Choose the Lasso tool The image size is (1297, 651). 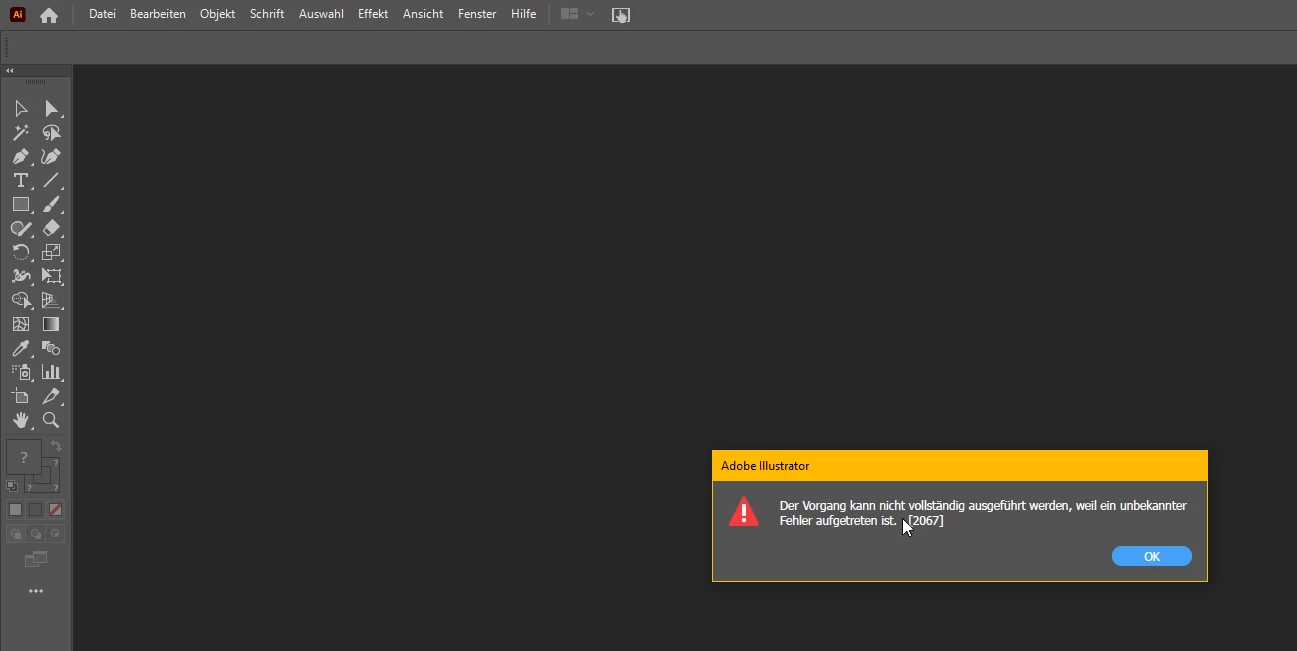pos(51,132)
